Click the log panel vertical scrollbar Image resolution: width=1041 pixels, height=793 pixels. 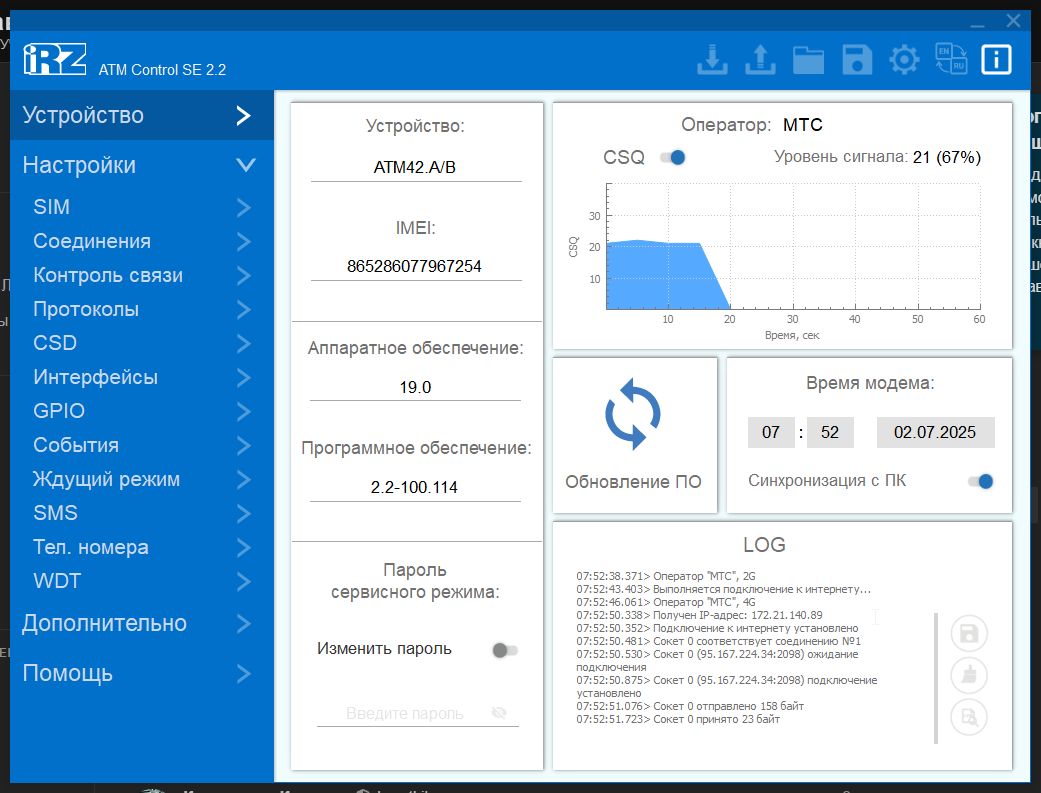pyautogui.click(x=936, y=677)
